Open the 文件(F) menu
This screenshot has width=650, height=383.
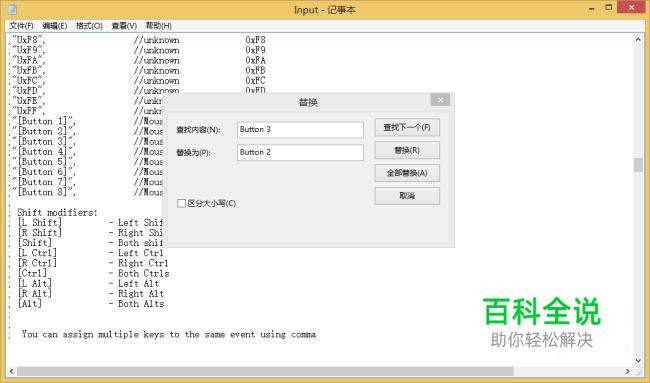pyautogui.click(x=21, y=26)
